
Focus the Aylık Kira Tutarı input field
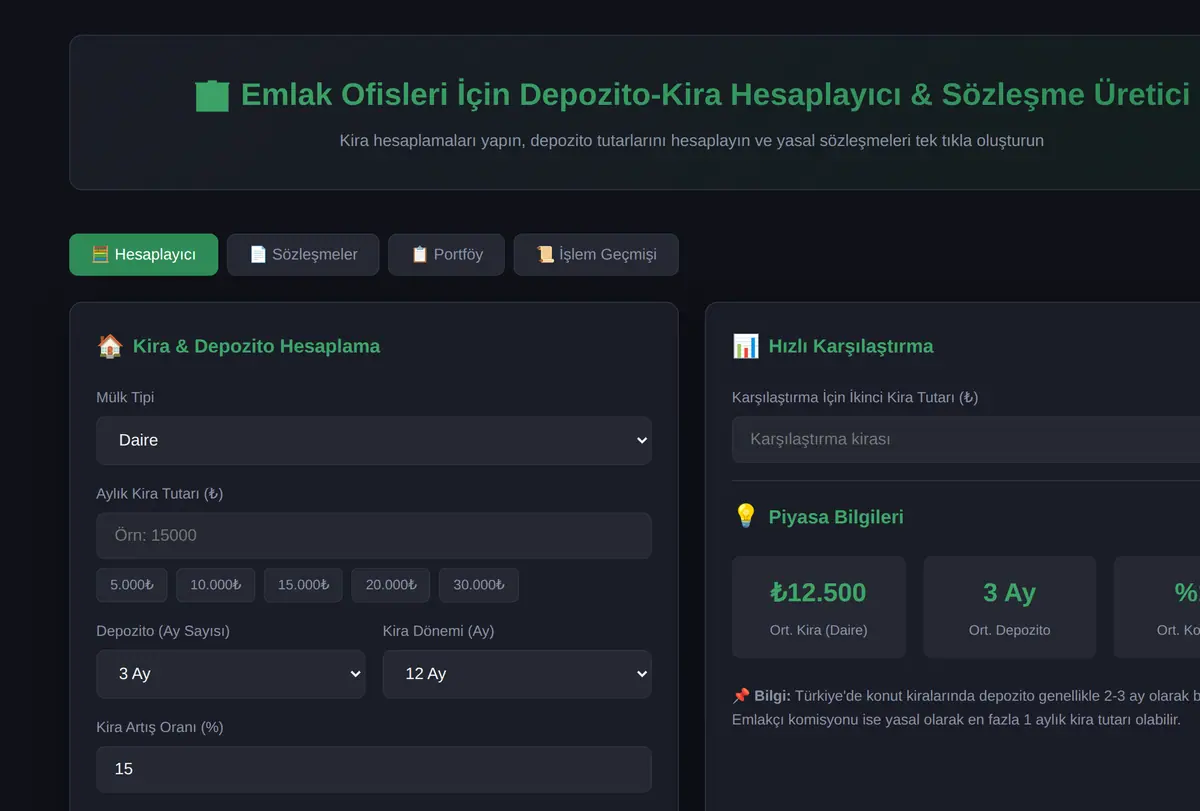tap(374, 535)
